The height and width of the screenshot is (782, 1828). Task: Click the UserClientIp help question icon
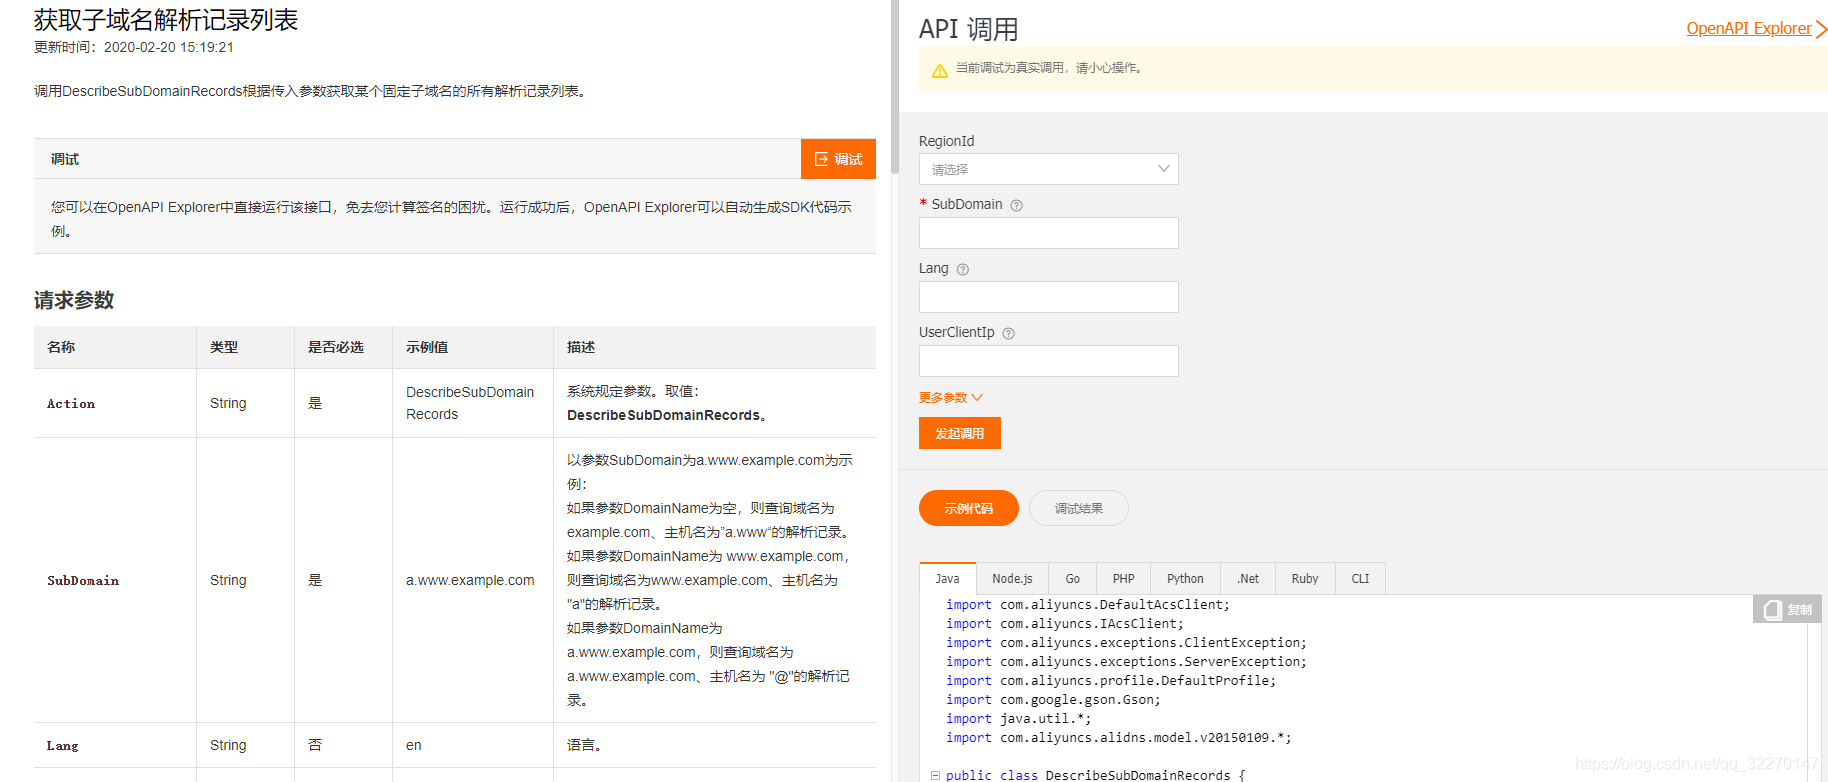tap(1008, 333)
